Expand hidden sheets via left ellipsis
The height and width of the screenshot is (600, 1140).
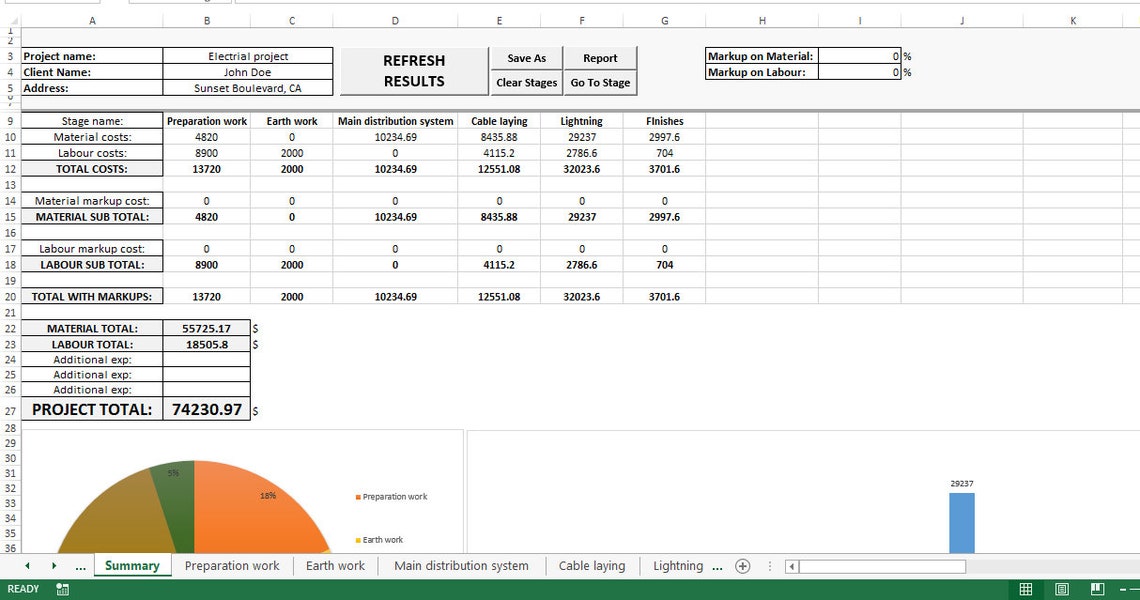click(x=80, y=565)
